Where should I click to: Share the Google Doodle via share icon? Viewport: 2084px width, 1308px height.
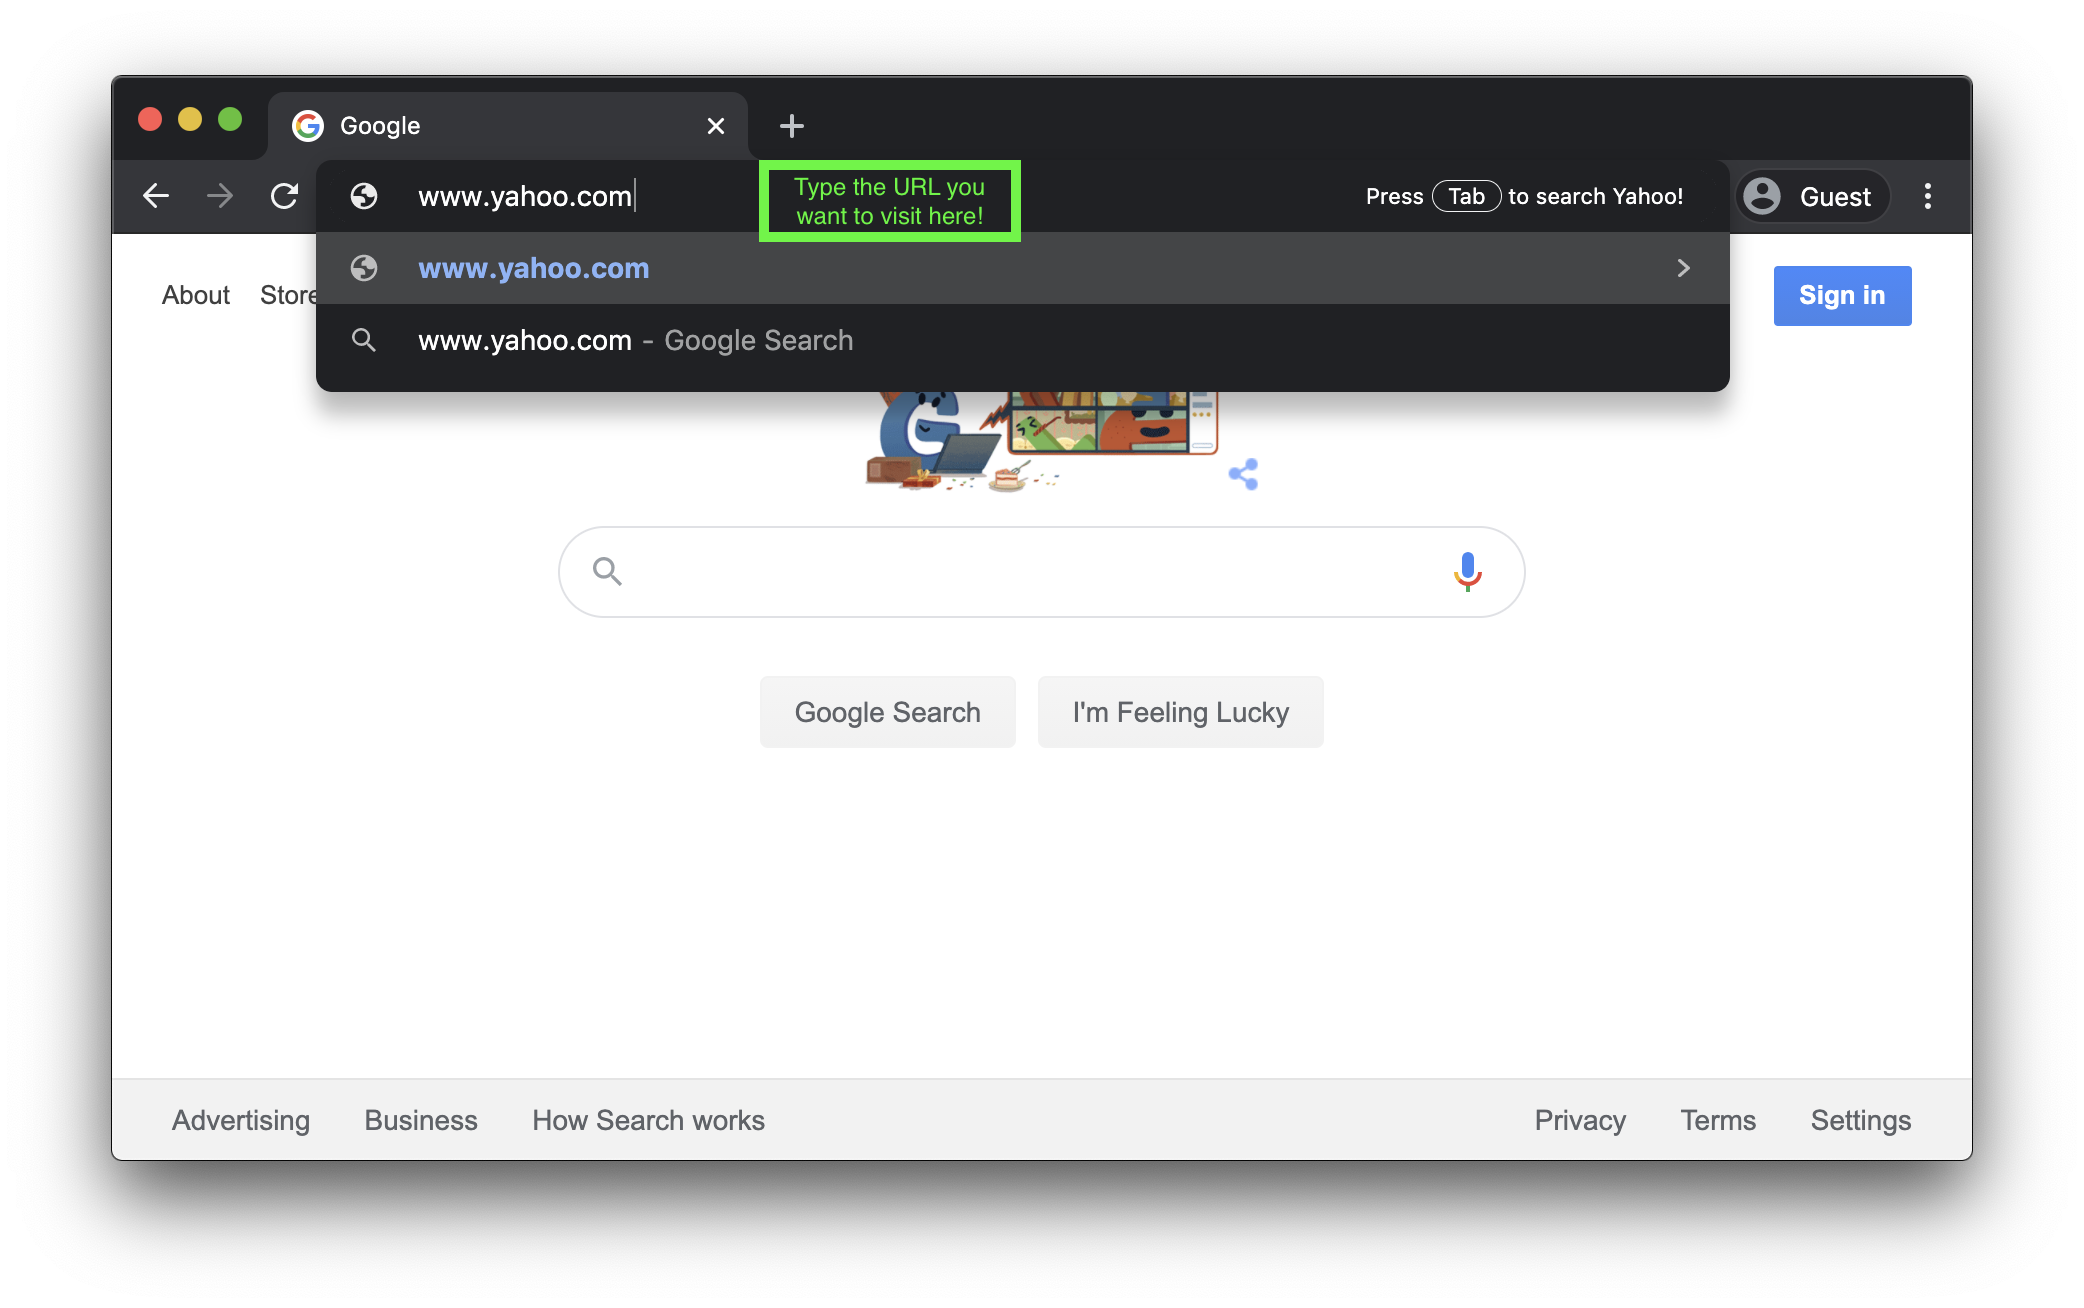[x=1243, y=474]
